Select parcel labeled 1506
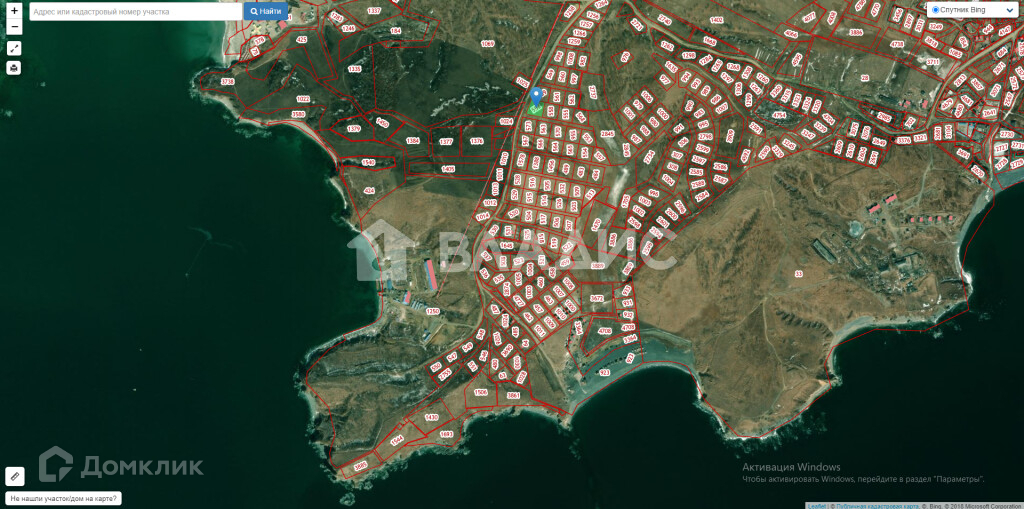 pos(481,392)
